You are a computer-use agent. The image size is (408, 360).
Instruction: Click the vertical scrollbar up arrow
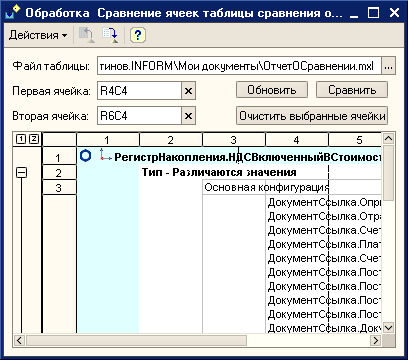388,139
